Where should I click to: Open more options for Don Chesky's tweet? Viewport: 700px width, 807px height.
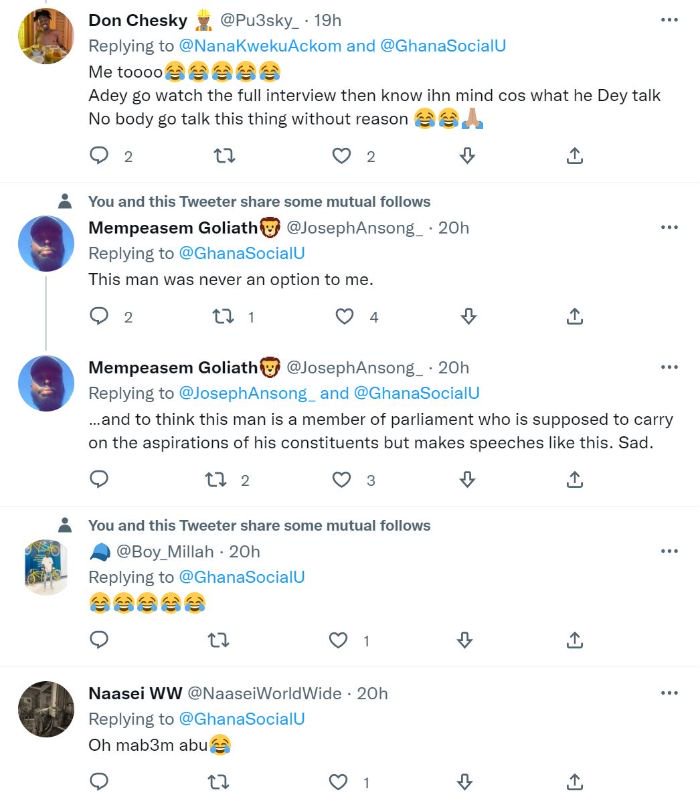pyautogui.click(x=669, y=19)
